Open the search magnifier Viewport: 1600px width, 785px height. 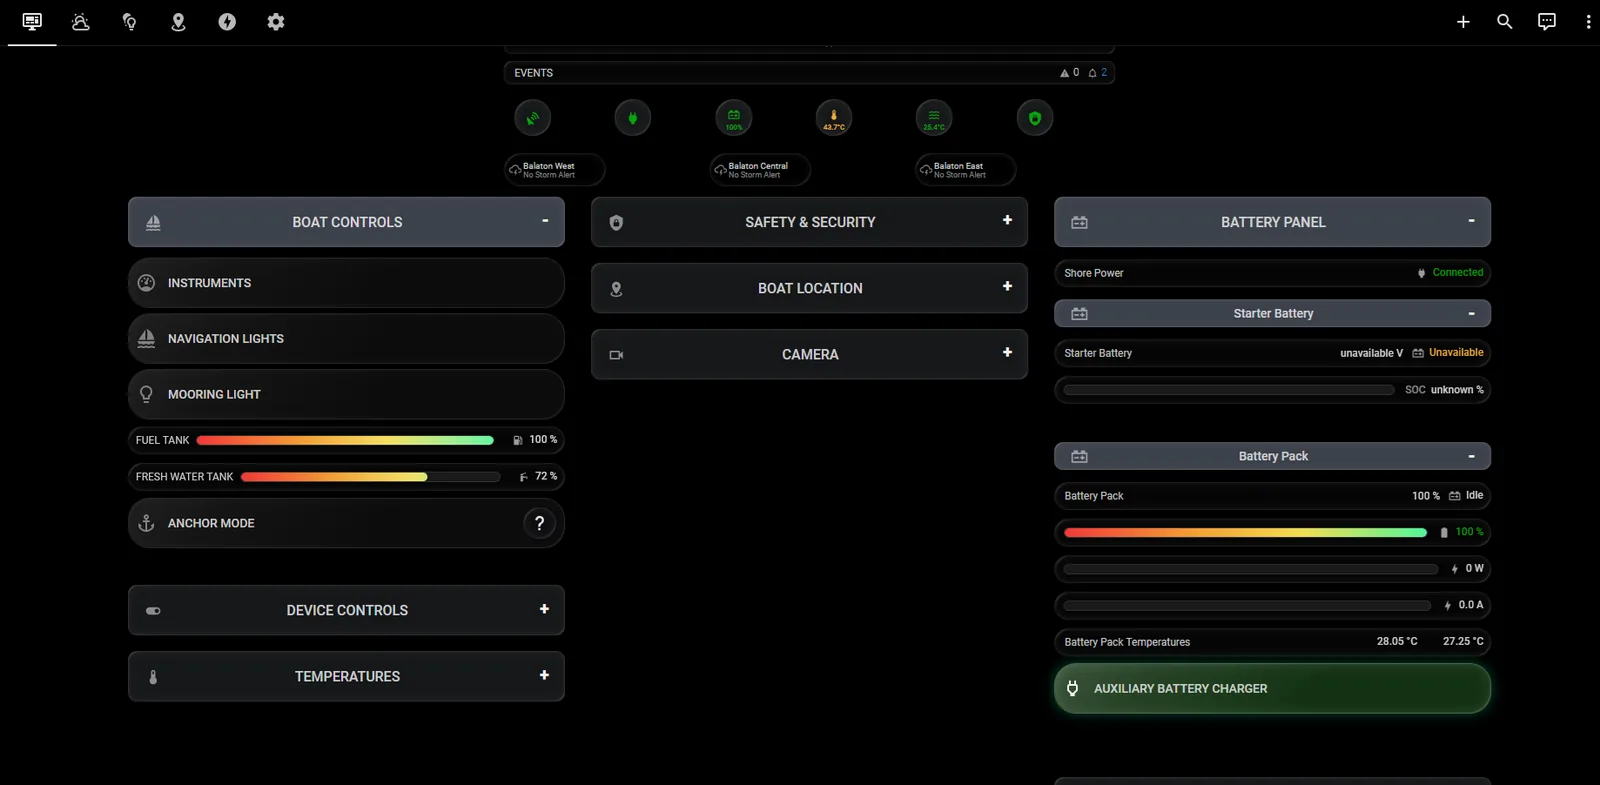coord(1504,22)
